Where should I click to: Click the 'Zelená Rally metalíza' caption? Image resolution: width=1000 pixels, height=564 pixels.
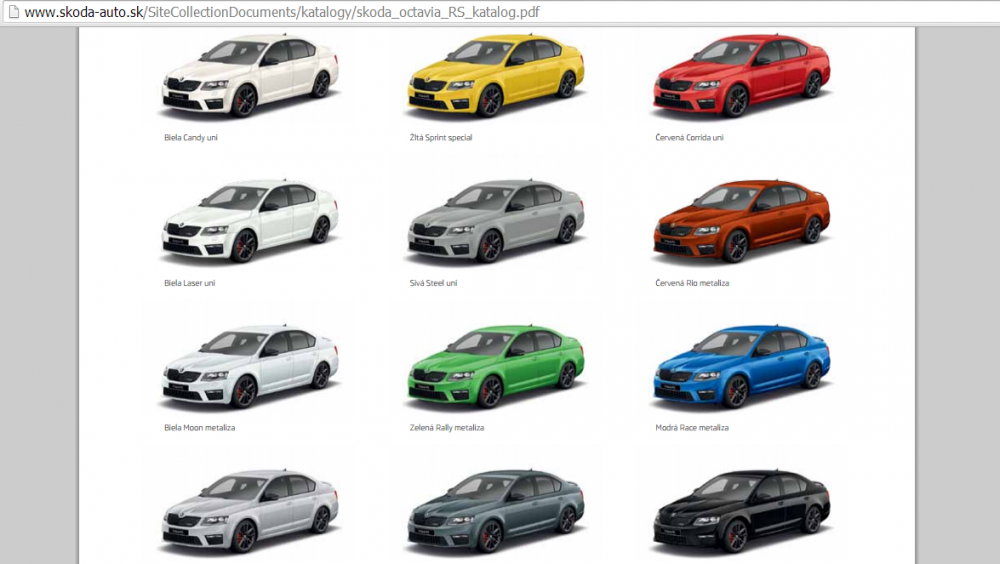tap(446, 427)
